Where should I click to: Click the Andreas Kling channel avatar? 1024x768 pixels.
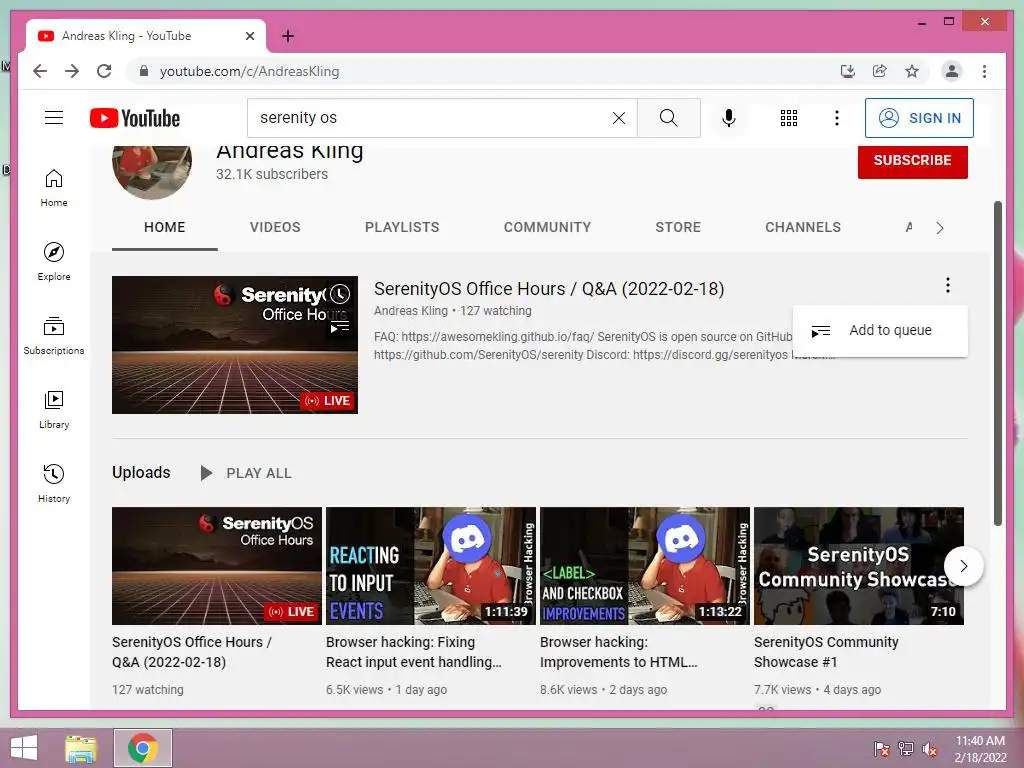tap(152, 171)
